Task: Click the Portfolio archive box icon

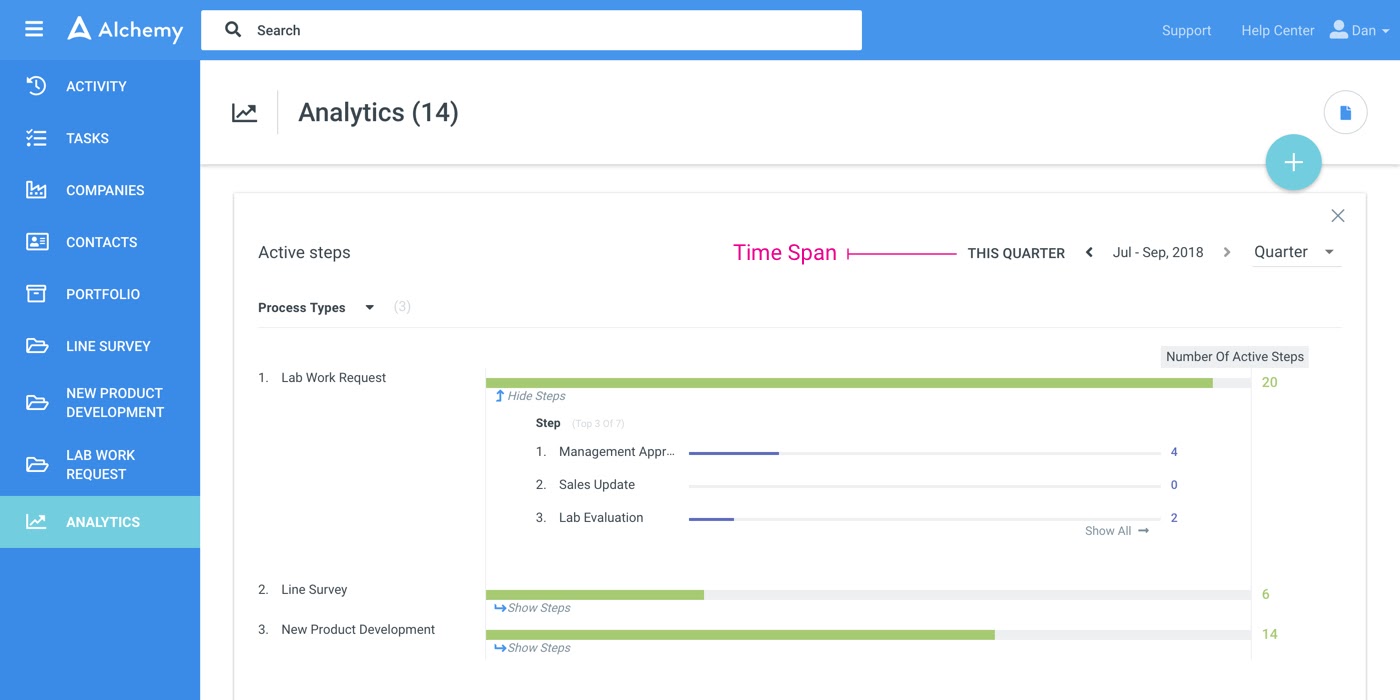Action: [36, 294]
